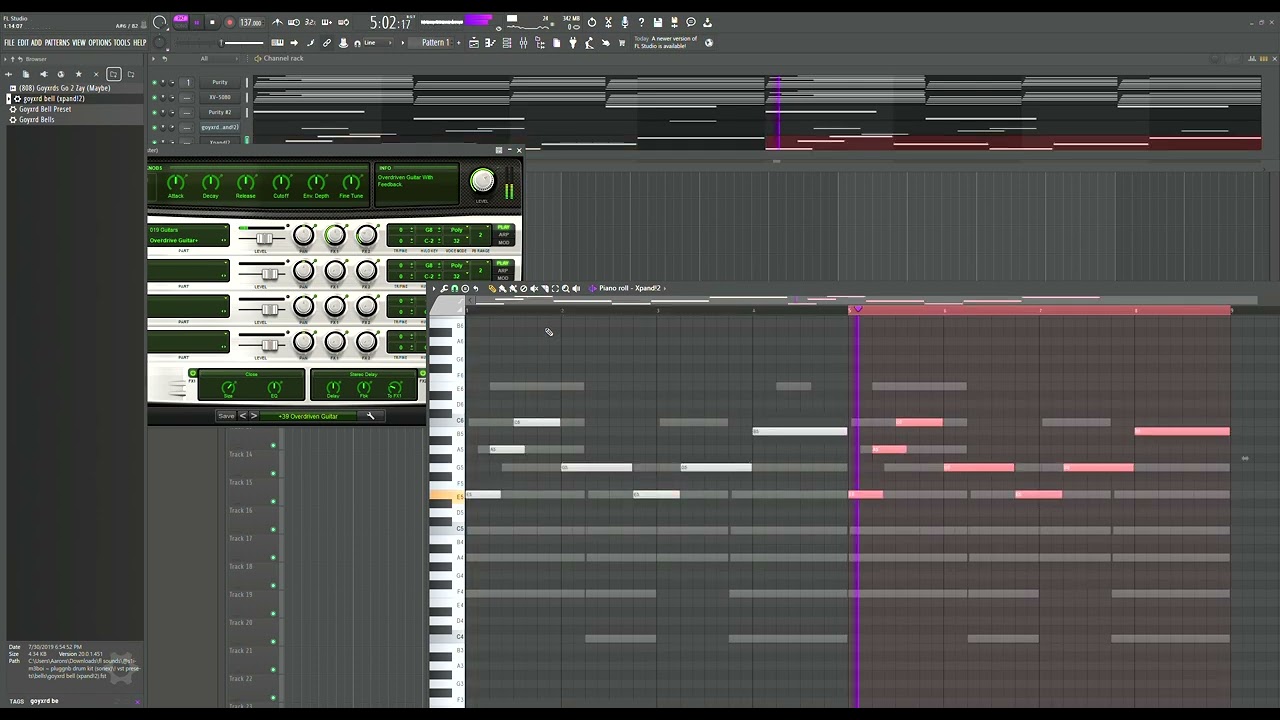Toggle MOD mode on first part

pos(503,242)
